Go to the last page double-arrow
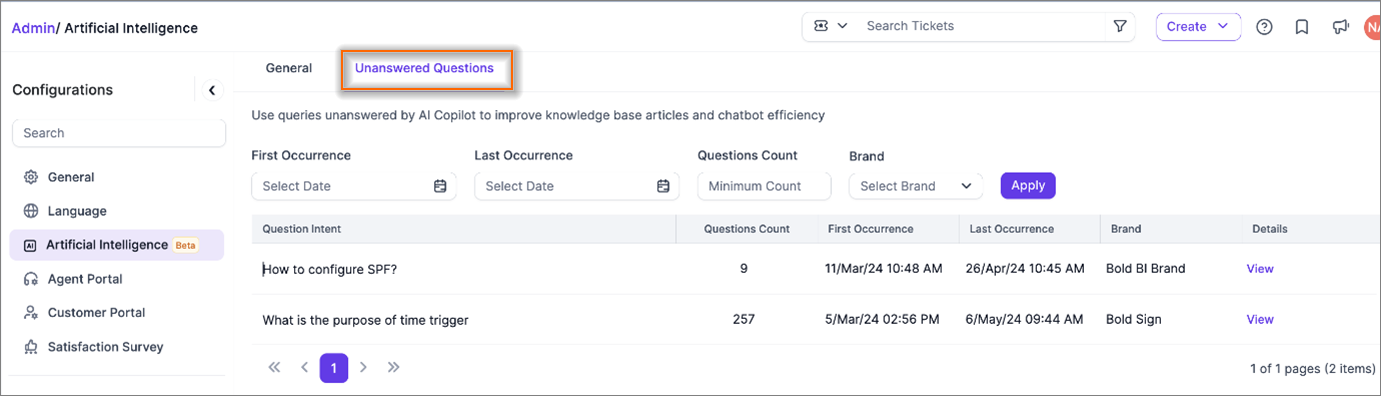 (393, 368)
